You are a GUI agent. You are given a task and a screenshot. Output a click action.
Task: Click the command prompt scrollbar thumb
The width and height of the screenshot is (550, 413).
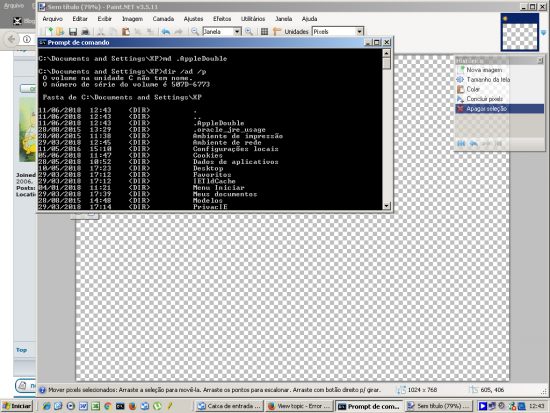[x=386, y=64]
